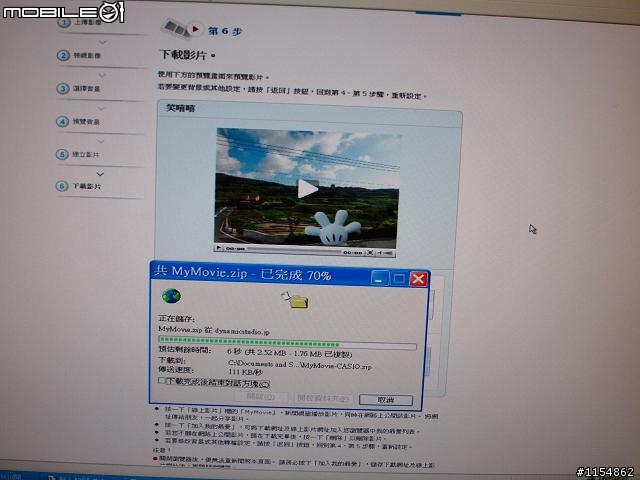The height and width of the screenshot is (480, 640).
Task: Click the chevron between steps 3 and 4
Action: [101, 109]
